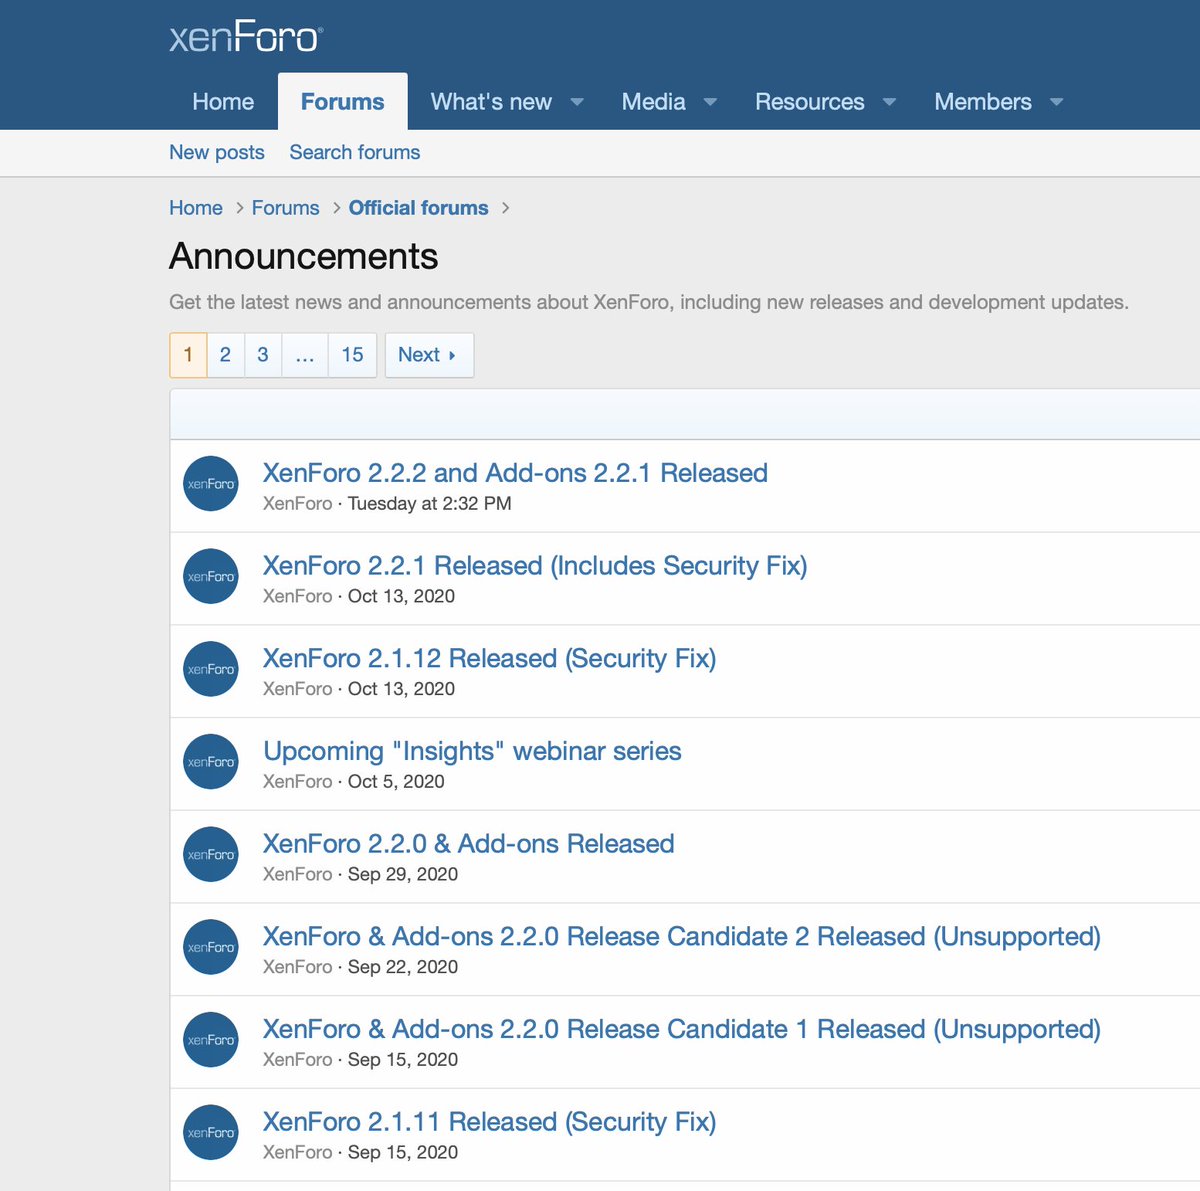Click the Sep 29, 2020 date
The width and height of the screenshot is (1200, 1191).
(403, 874)
